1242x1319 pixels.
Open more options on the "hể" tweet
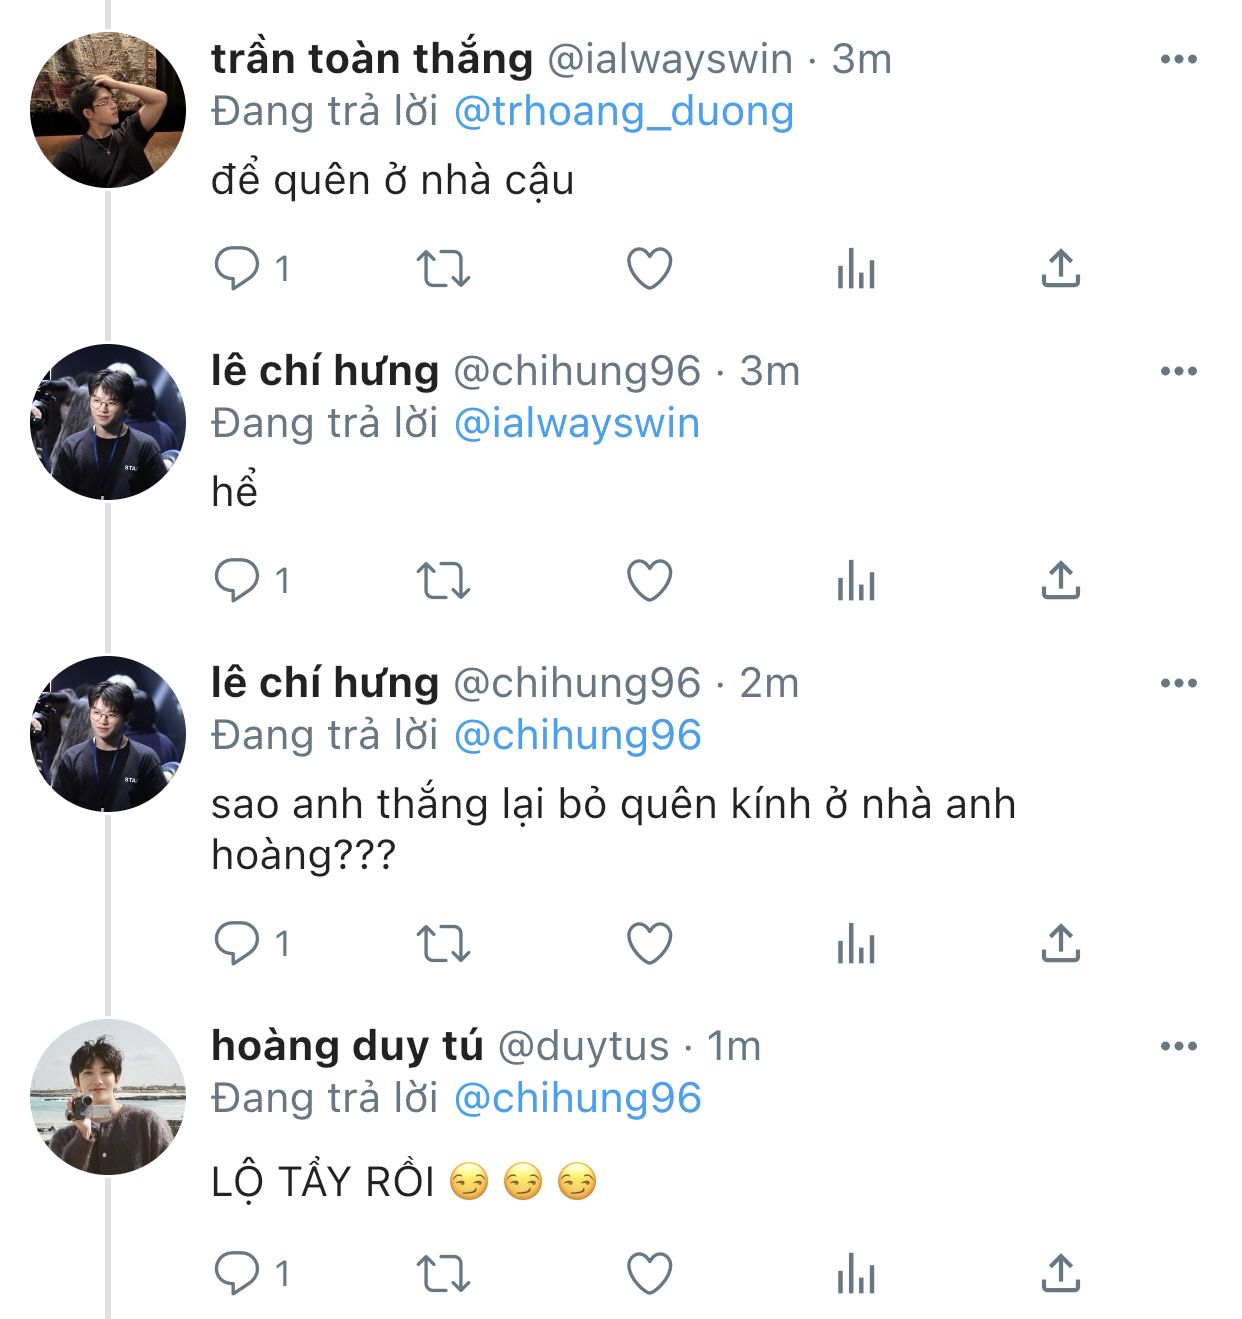pyautogui.click(x=1179, y=372)
